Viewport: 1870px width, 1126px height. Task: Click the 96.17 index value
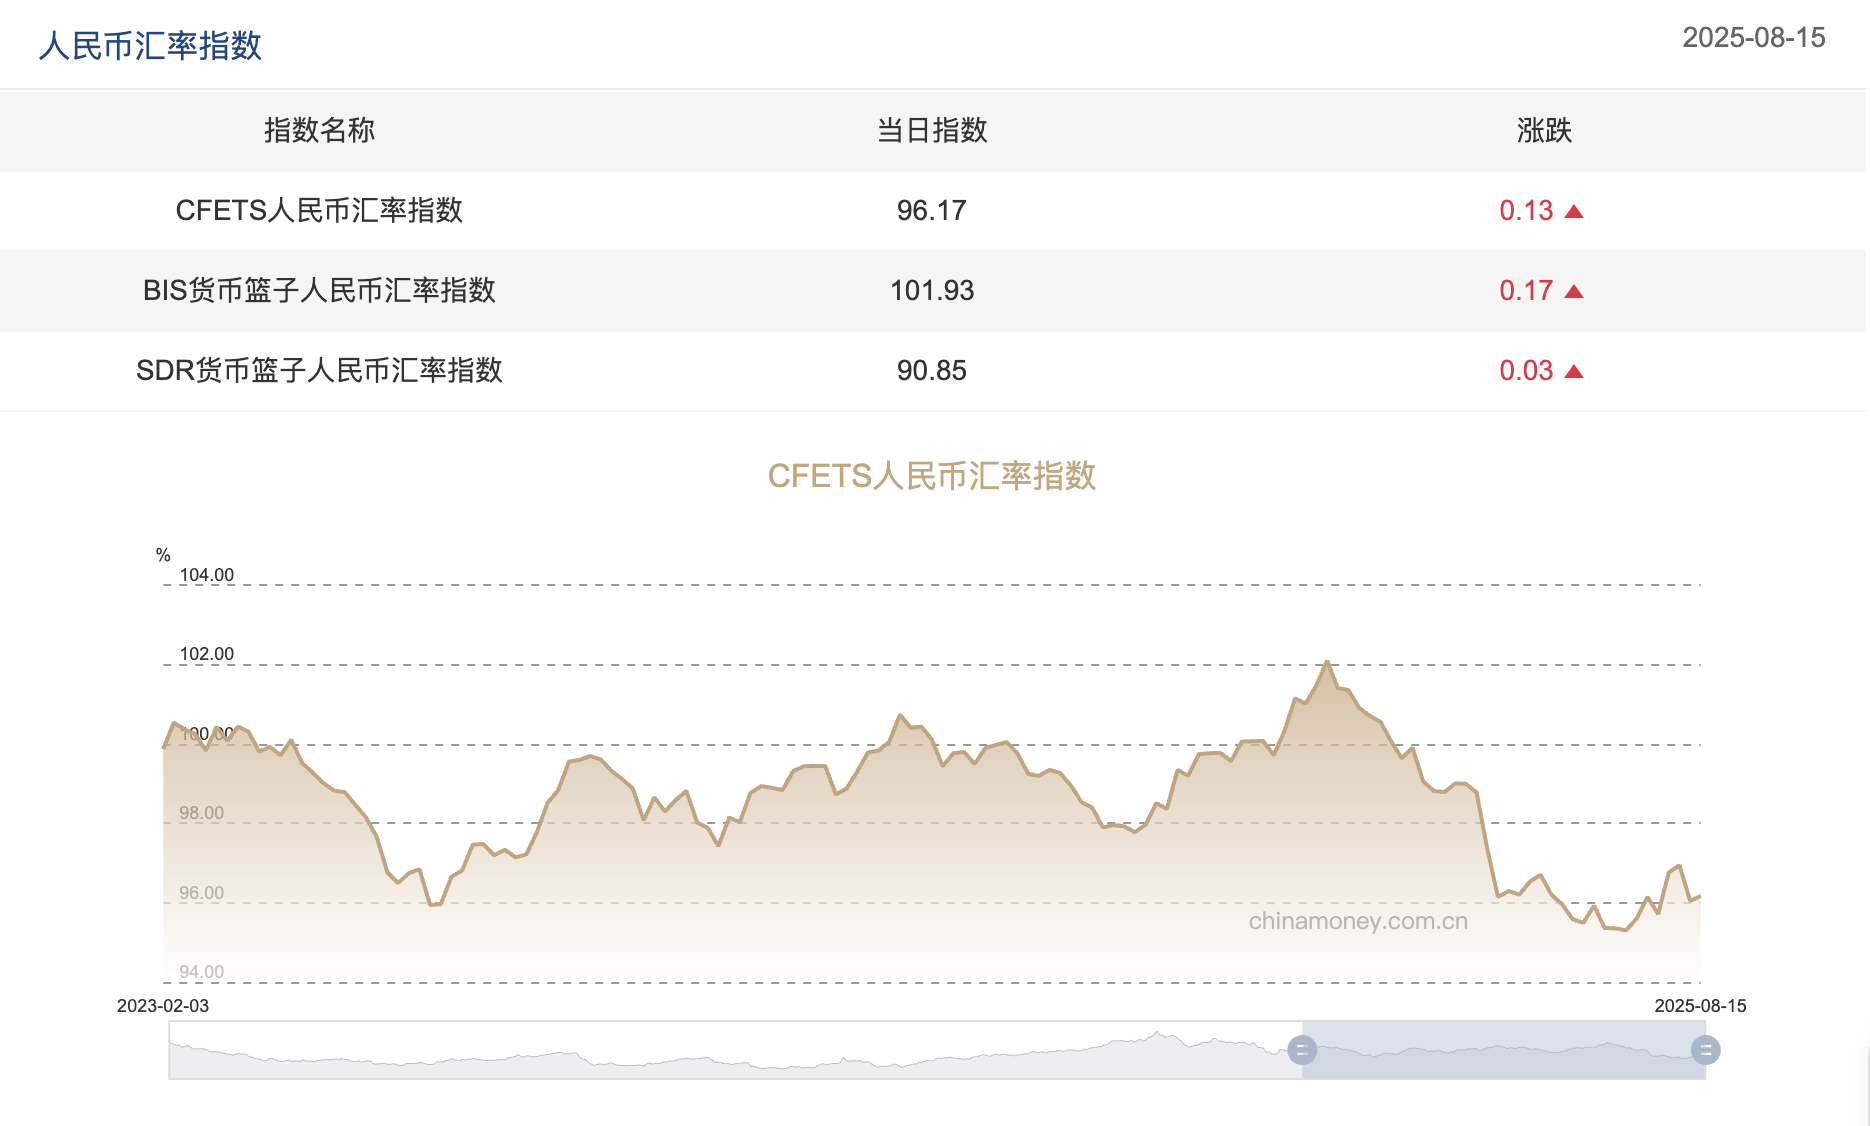click(x=931, y=211)
